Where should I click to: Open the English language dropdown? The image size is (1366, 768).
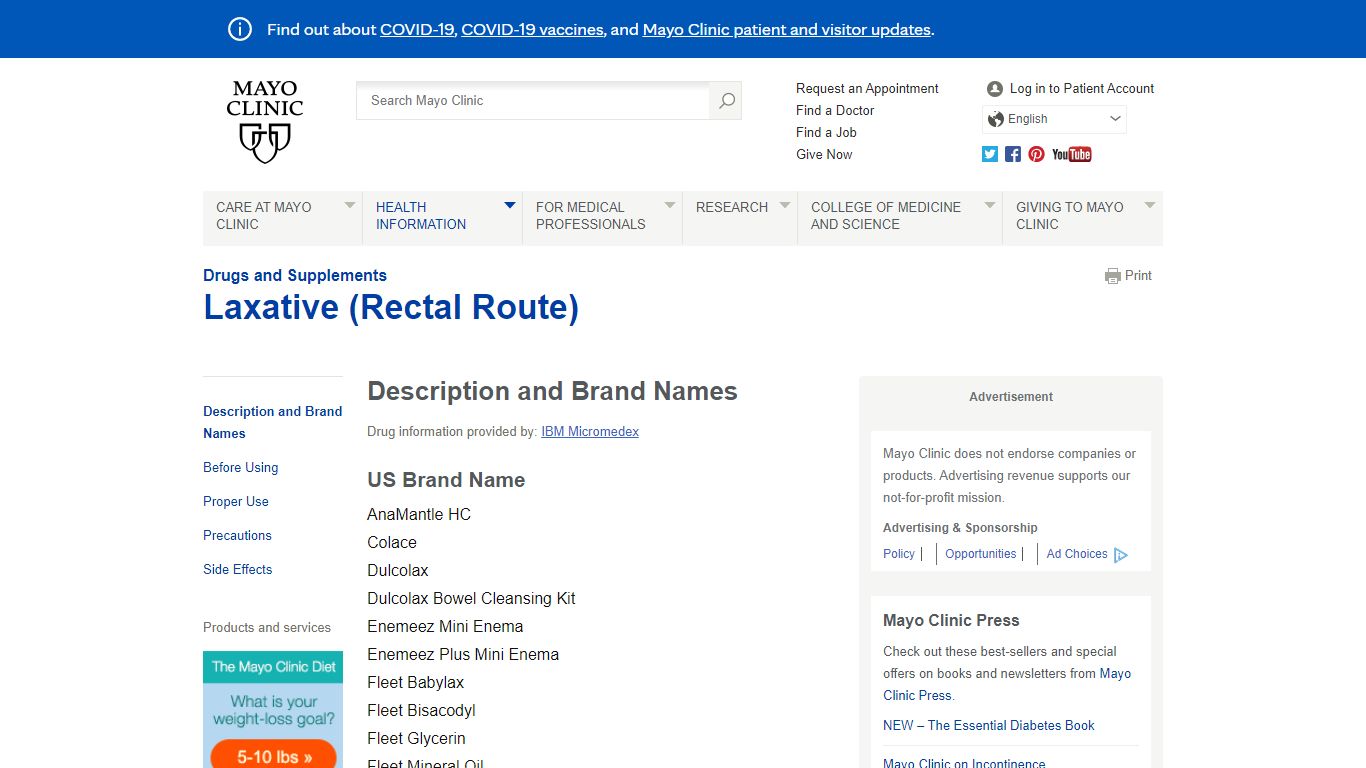(1054, 119)
